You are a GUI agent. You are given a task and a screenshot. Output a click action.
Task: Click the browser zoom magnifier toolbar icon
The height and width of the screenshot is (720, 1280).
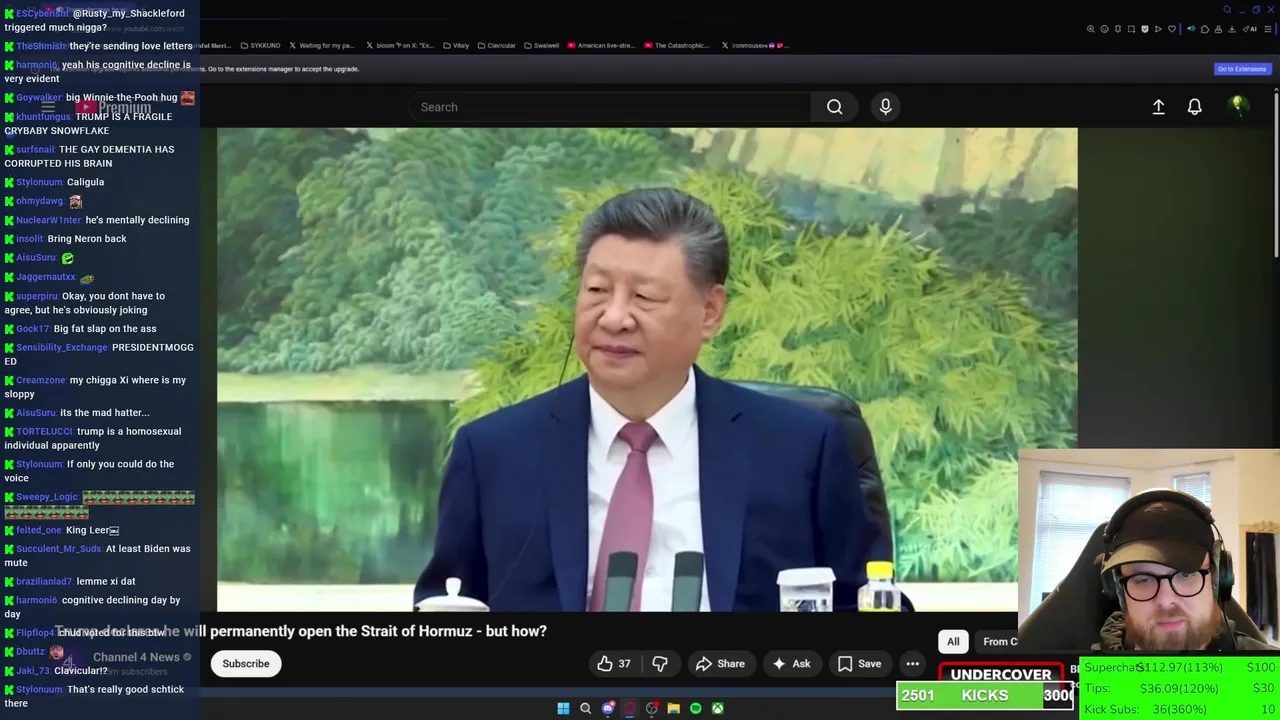click(x=1091, y=29)
